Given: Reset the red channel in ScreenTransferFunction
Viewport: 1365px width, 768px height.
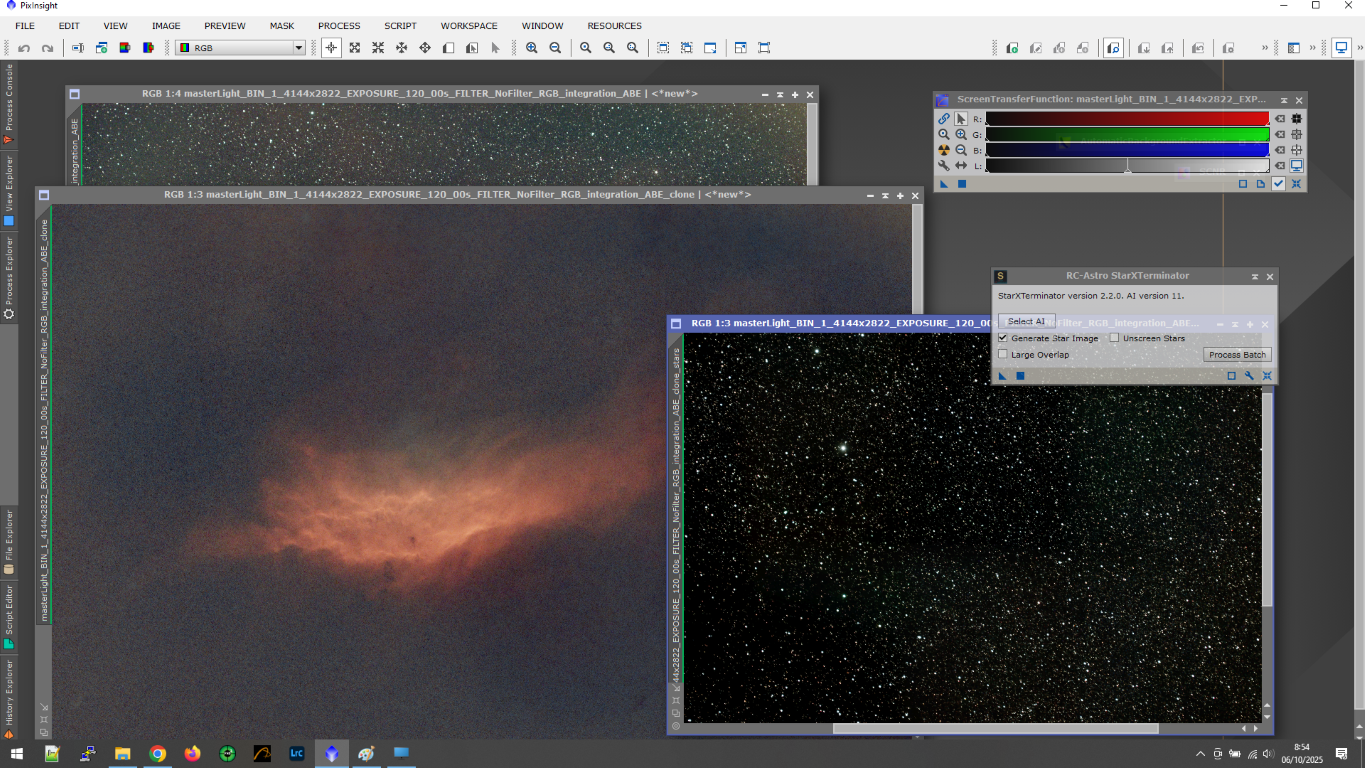Looking at the screenshot, I should tap(1279, 119).
